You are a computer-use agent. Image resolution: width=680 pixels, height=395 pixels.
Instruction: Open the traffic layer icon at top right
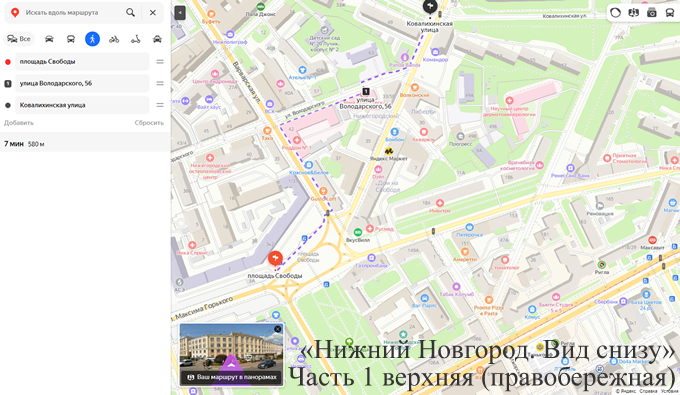click(x=615, y=13)
